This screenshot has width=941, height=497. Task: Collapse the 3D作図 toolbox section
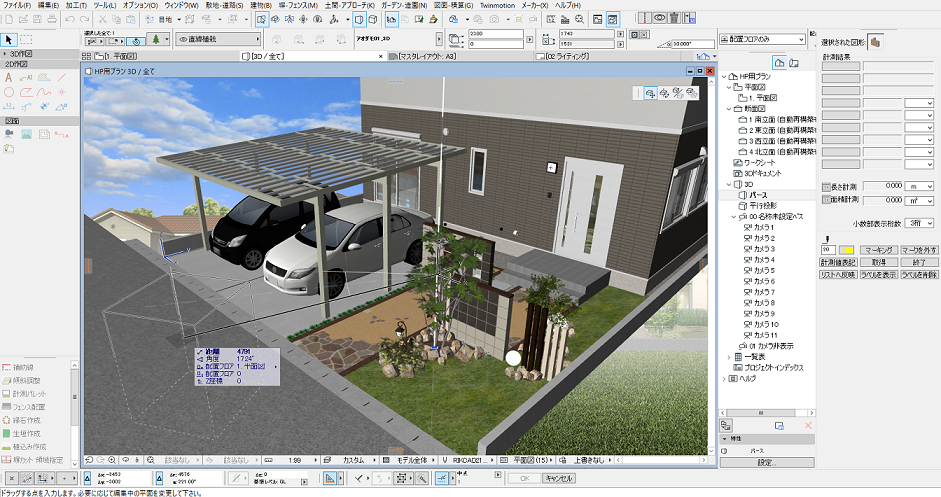(x=4, y=54)
